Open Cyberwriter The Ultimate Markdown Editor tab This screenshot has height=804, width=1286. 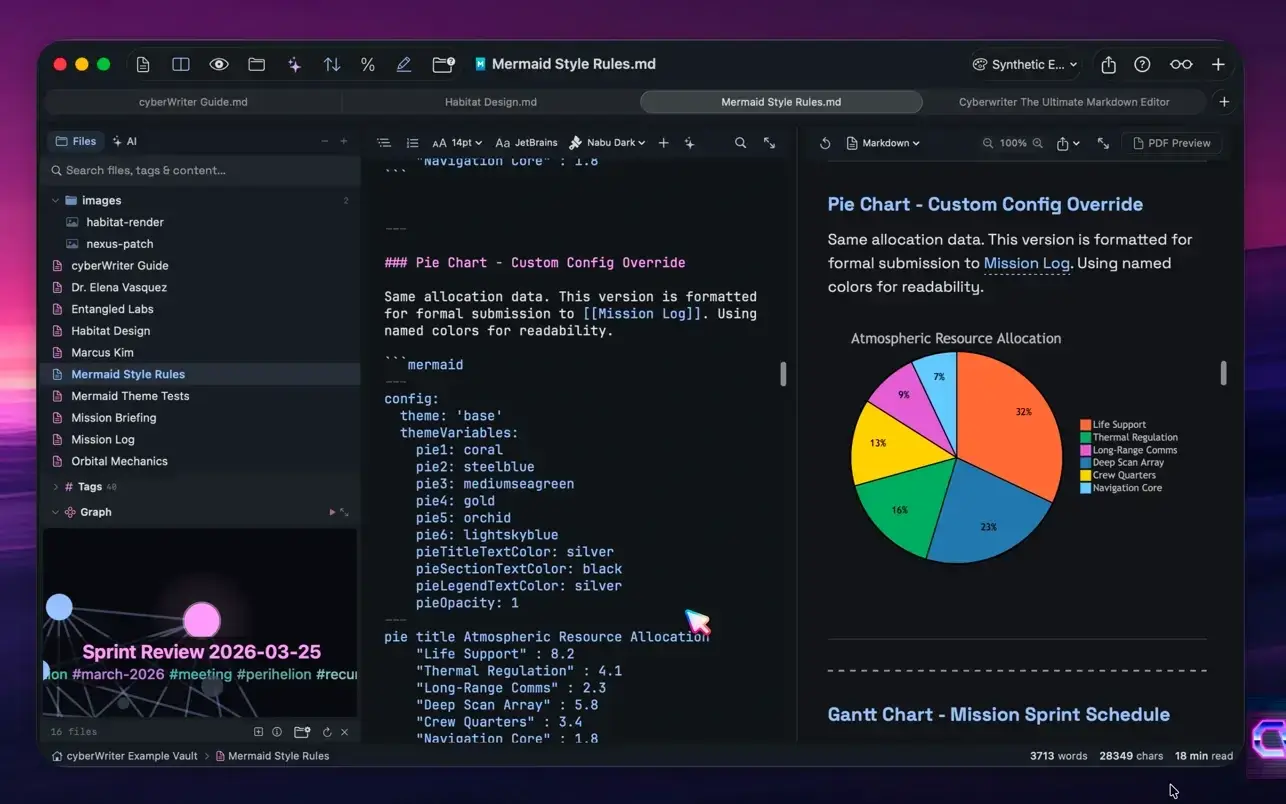point(1064,102)
